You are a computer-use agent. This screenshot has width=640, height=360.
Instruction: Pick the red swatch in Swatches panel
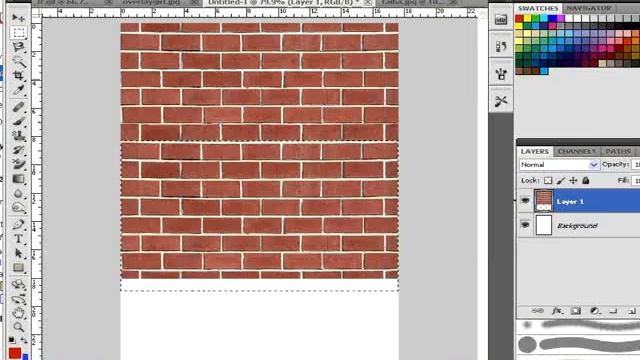519,18
